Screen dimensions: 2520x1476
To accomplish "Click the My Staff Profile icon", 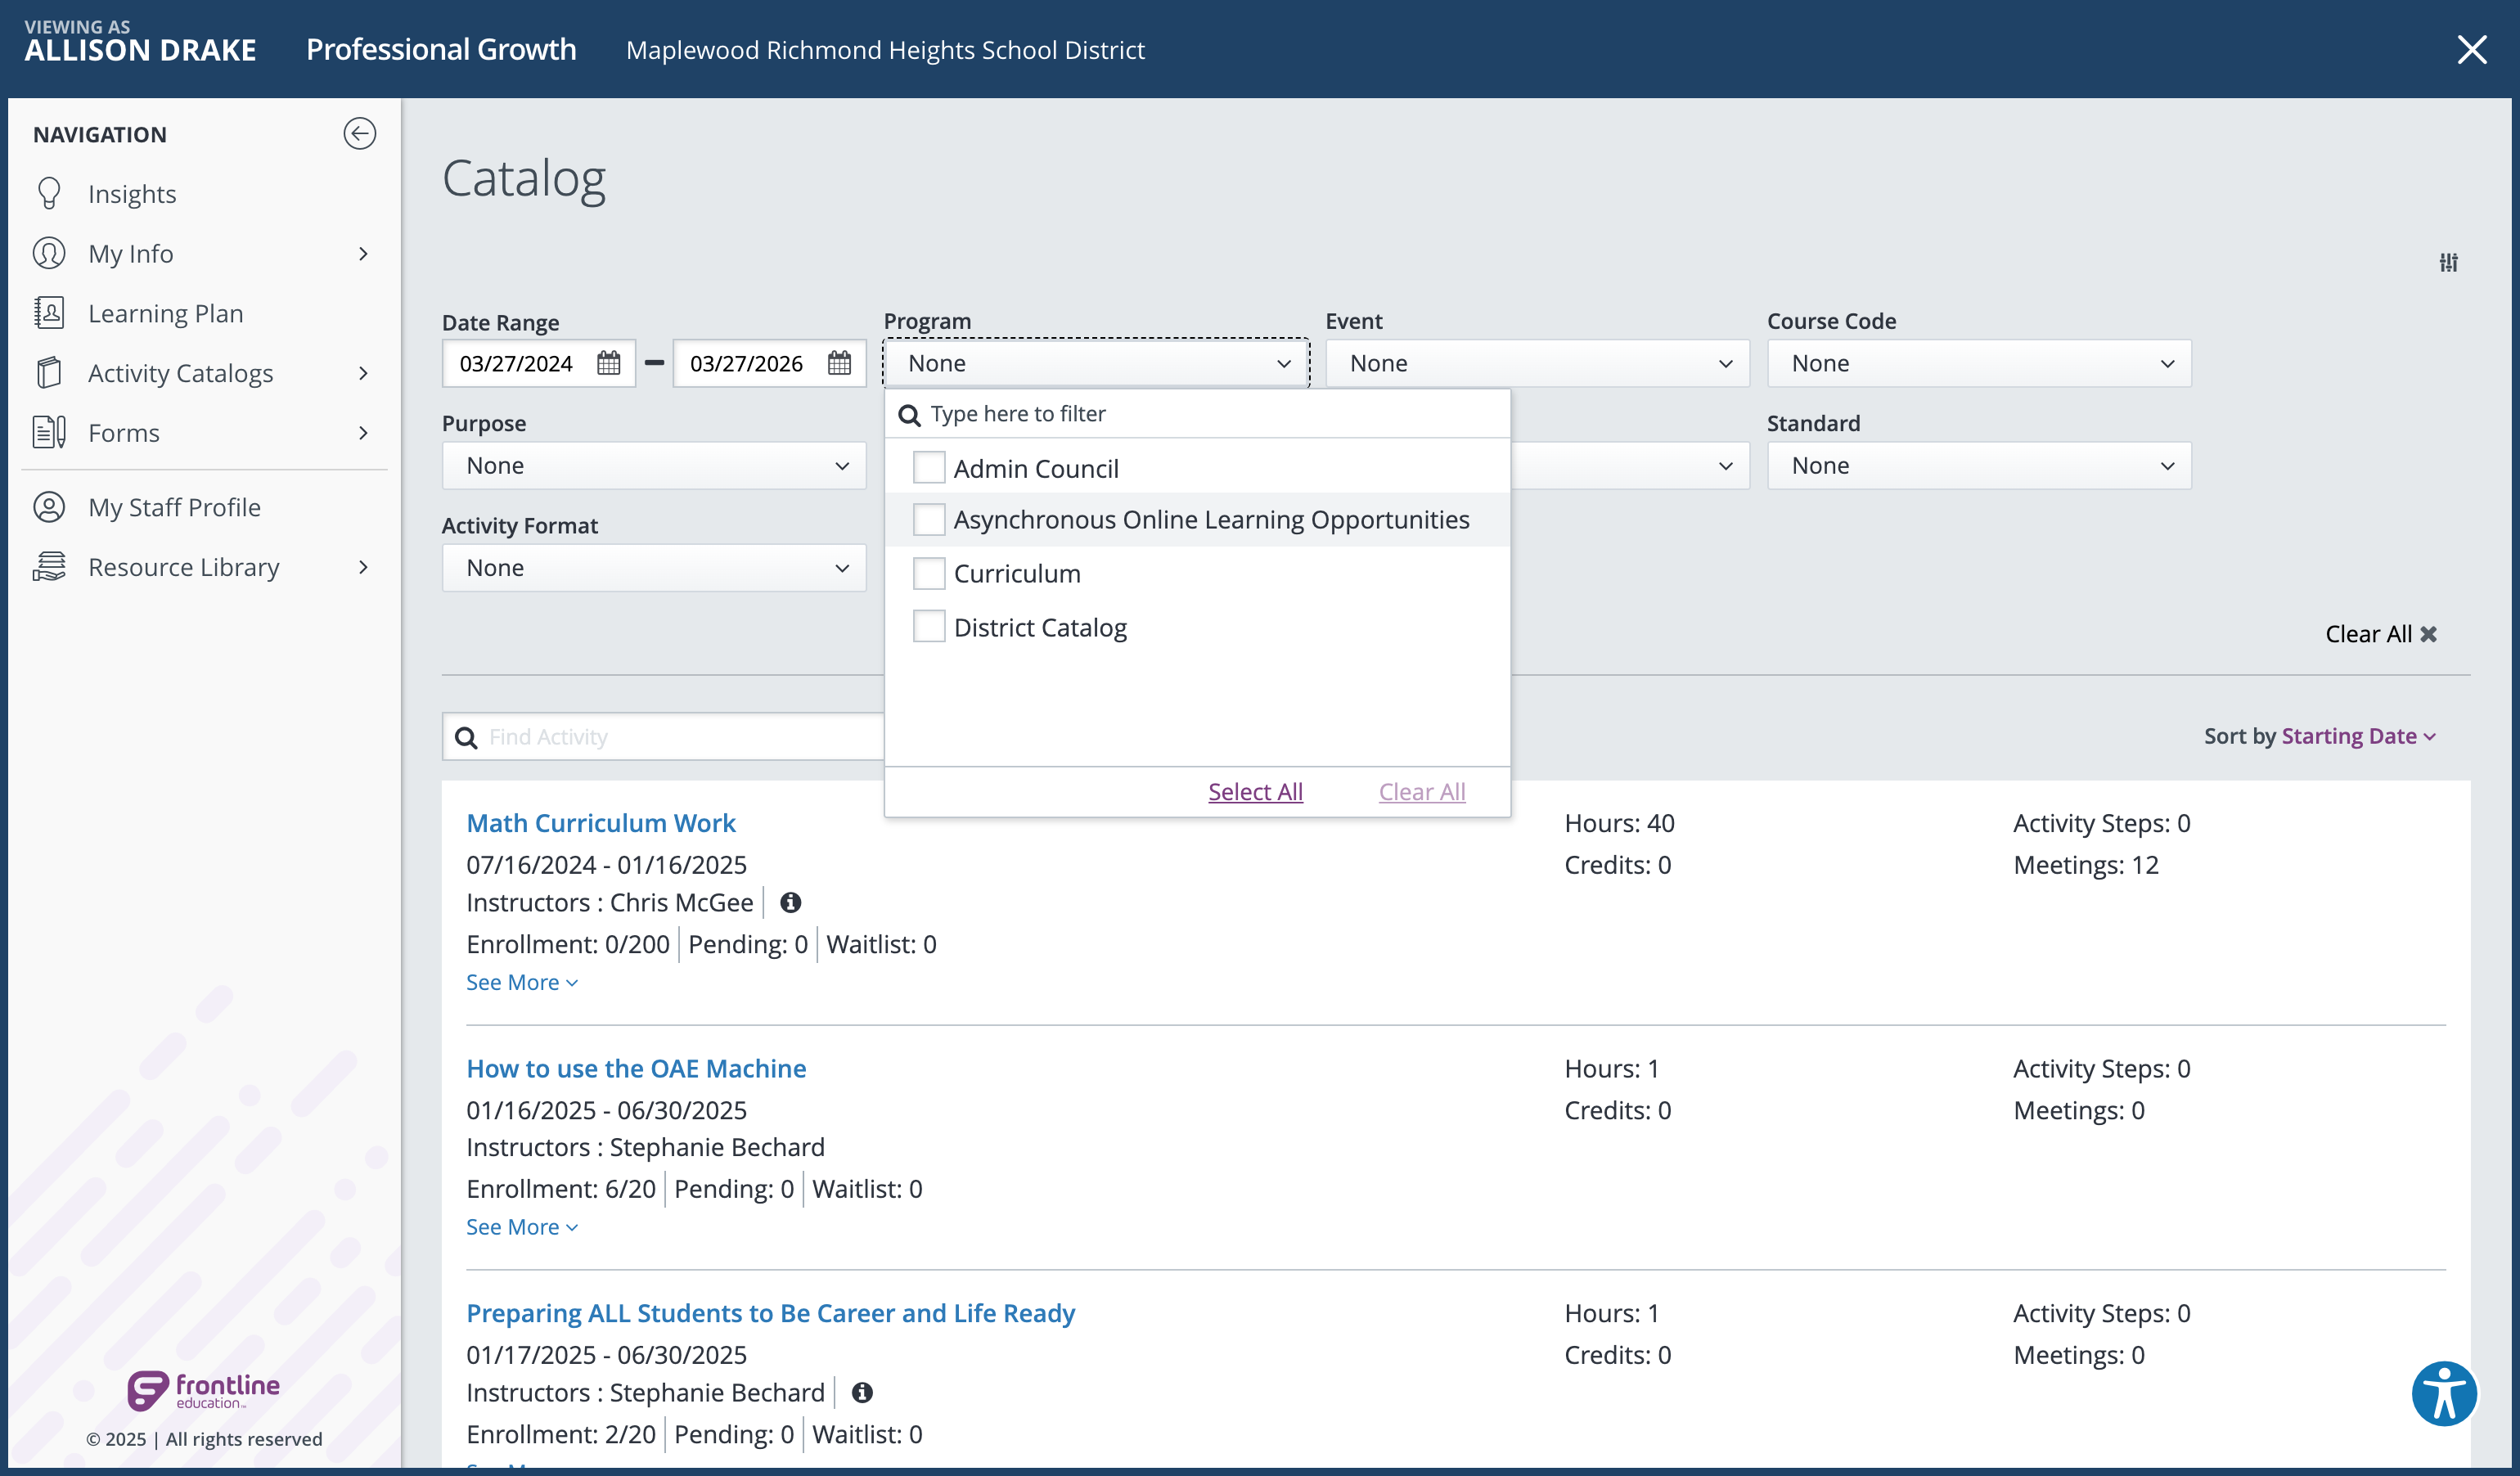I will 49,508.
